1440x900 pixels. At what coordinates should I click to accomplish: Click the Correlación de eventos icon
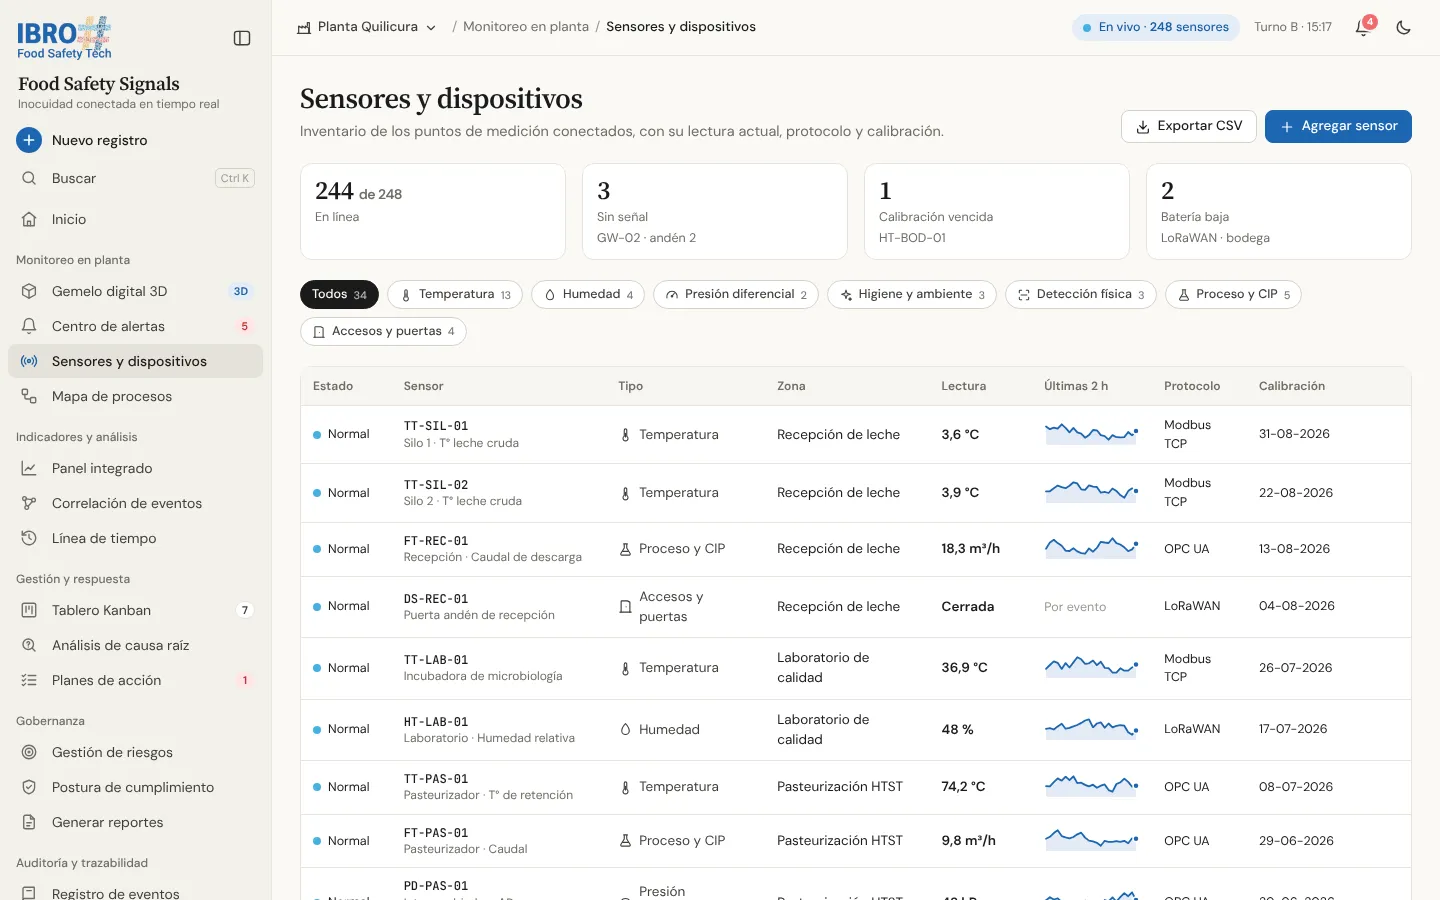[29, 503]
